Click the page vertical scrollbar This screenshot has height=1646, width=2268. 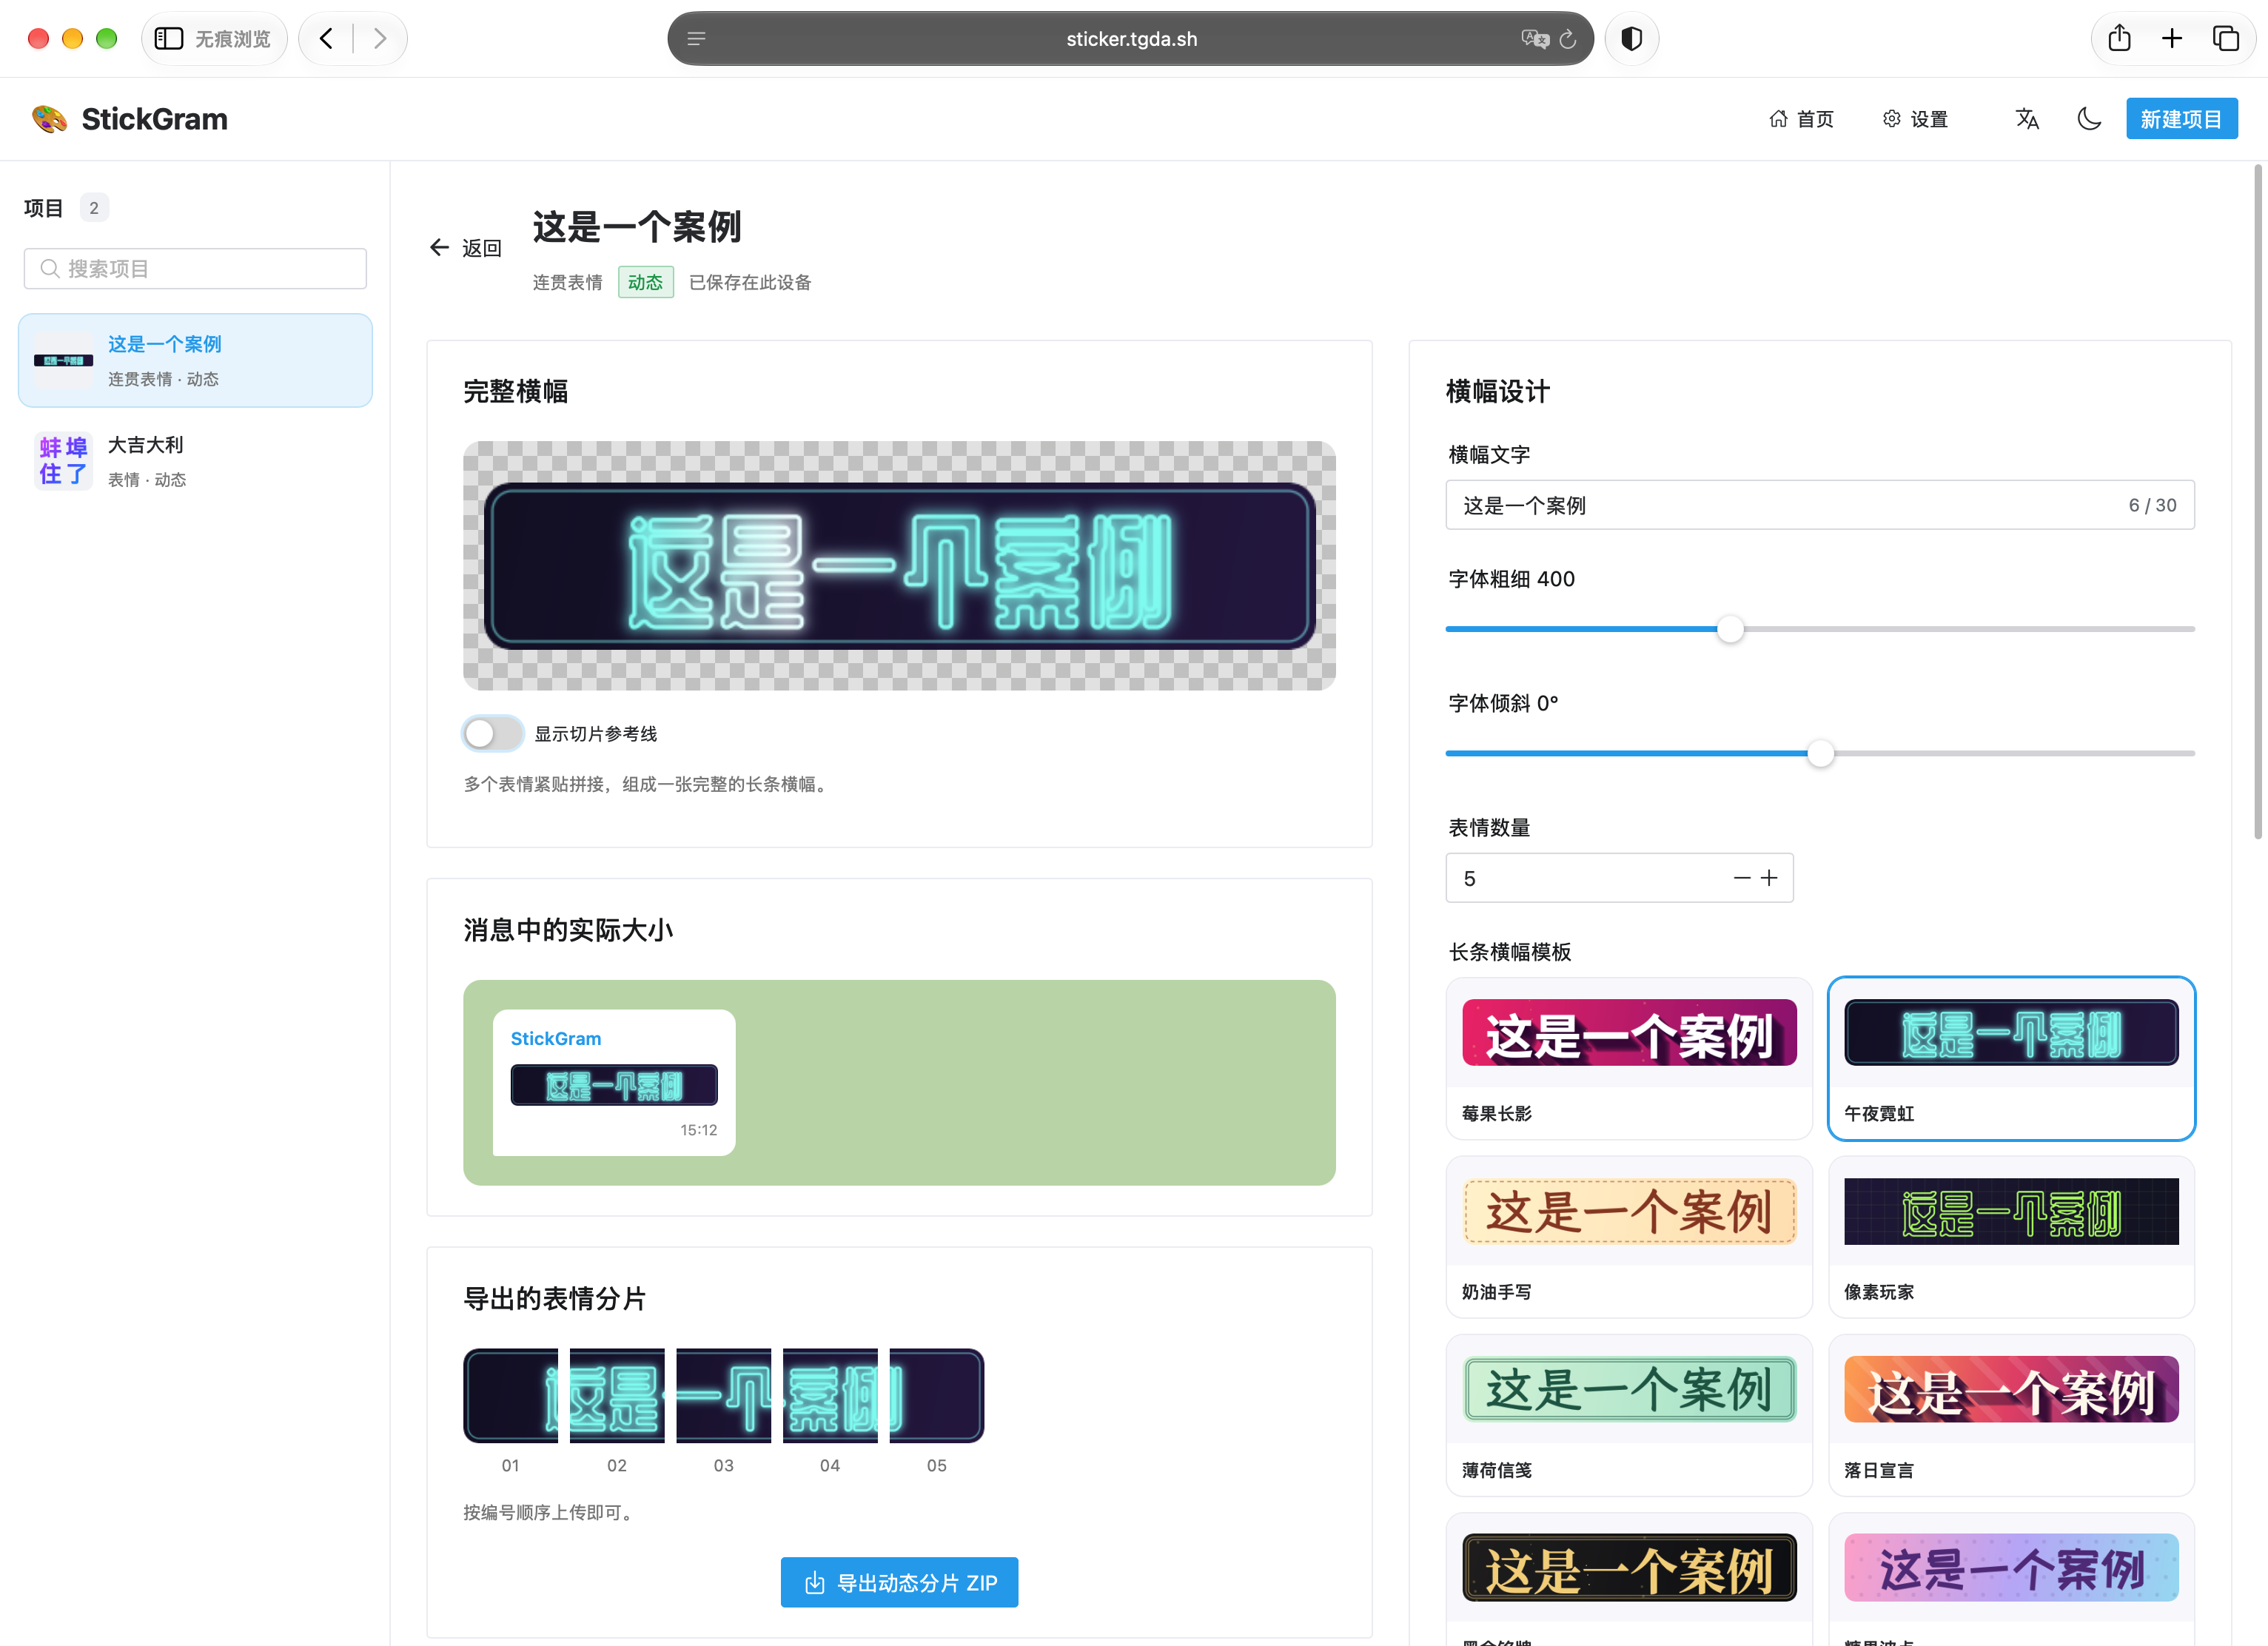coord(2257,503)
